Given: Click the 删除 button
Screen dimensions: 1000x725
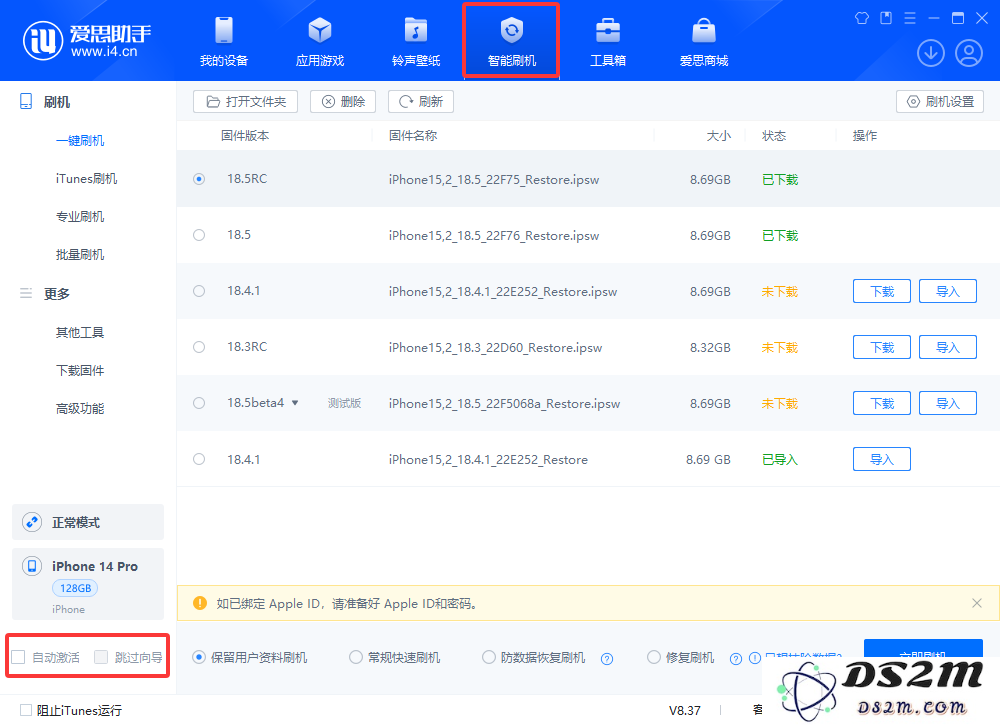Looking at the screenshot, I should pyautogui.click(x=343, y=101).
